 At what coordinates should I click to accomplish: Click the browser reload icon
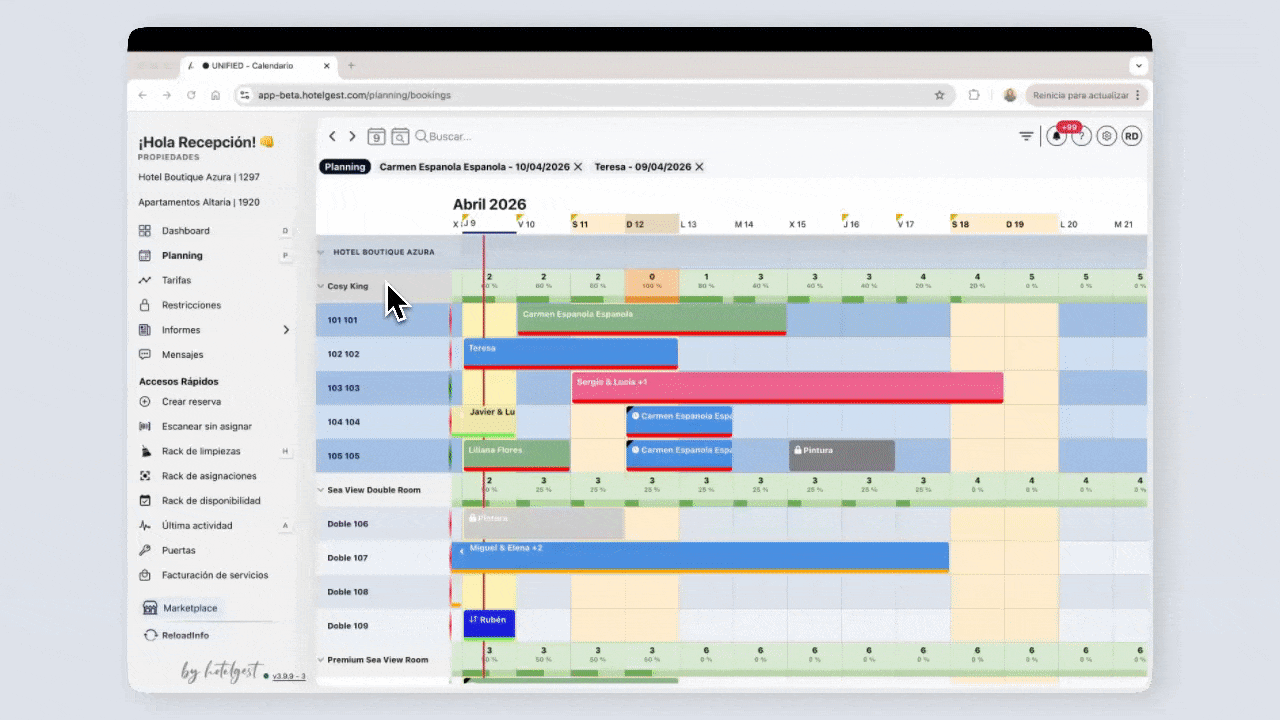(x=190, y=95)
